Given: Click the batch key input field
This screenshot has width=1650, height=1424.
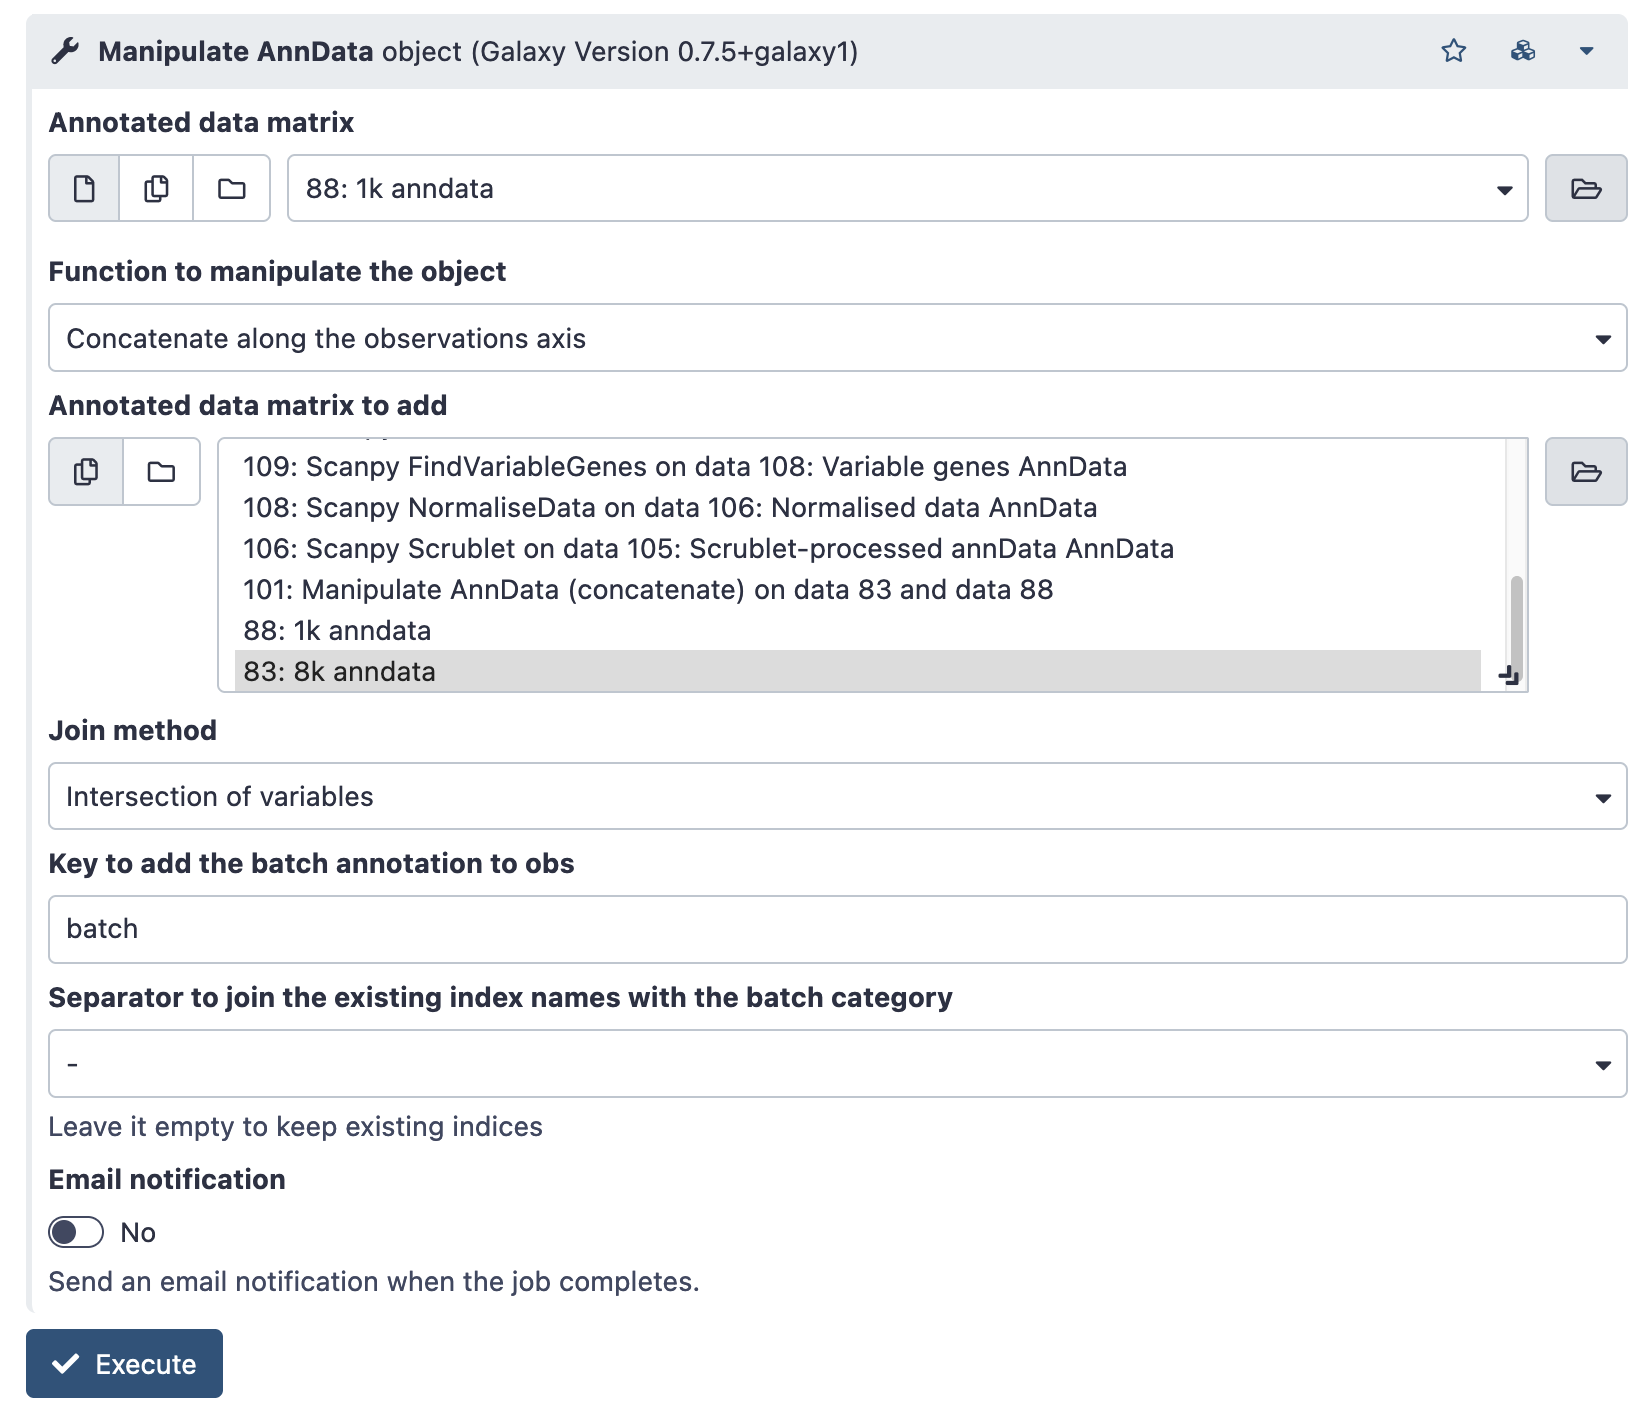Looking at the screenshot, I should pyautogui.click(x=837, y=929).
